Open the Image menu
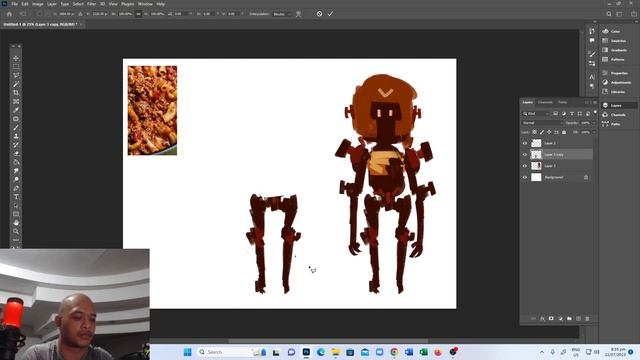 click(x=38, y=4)
